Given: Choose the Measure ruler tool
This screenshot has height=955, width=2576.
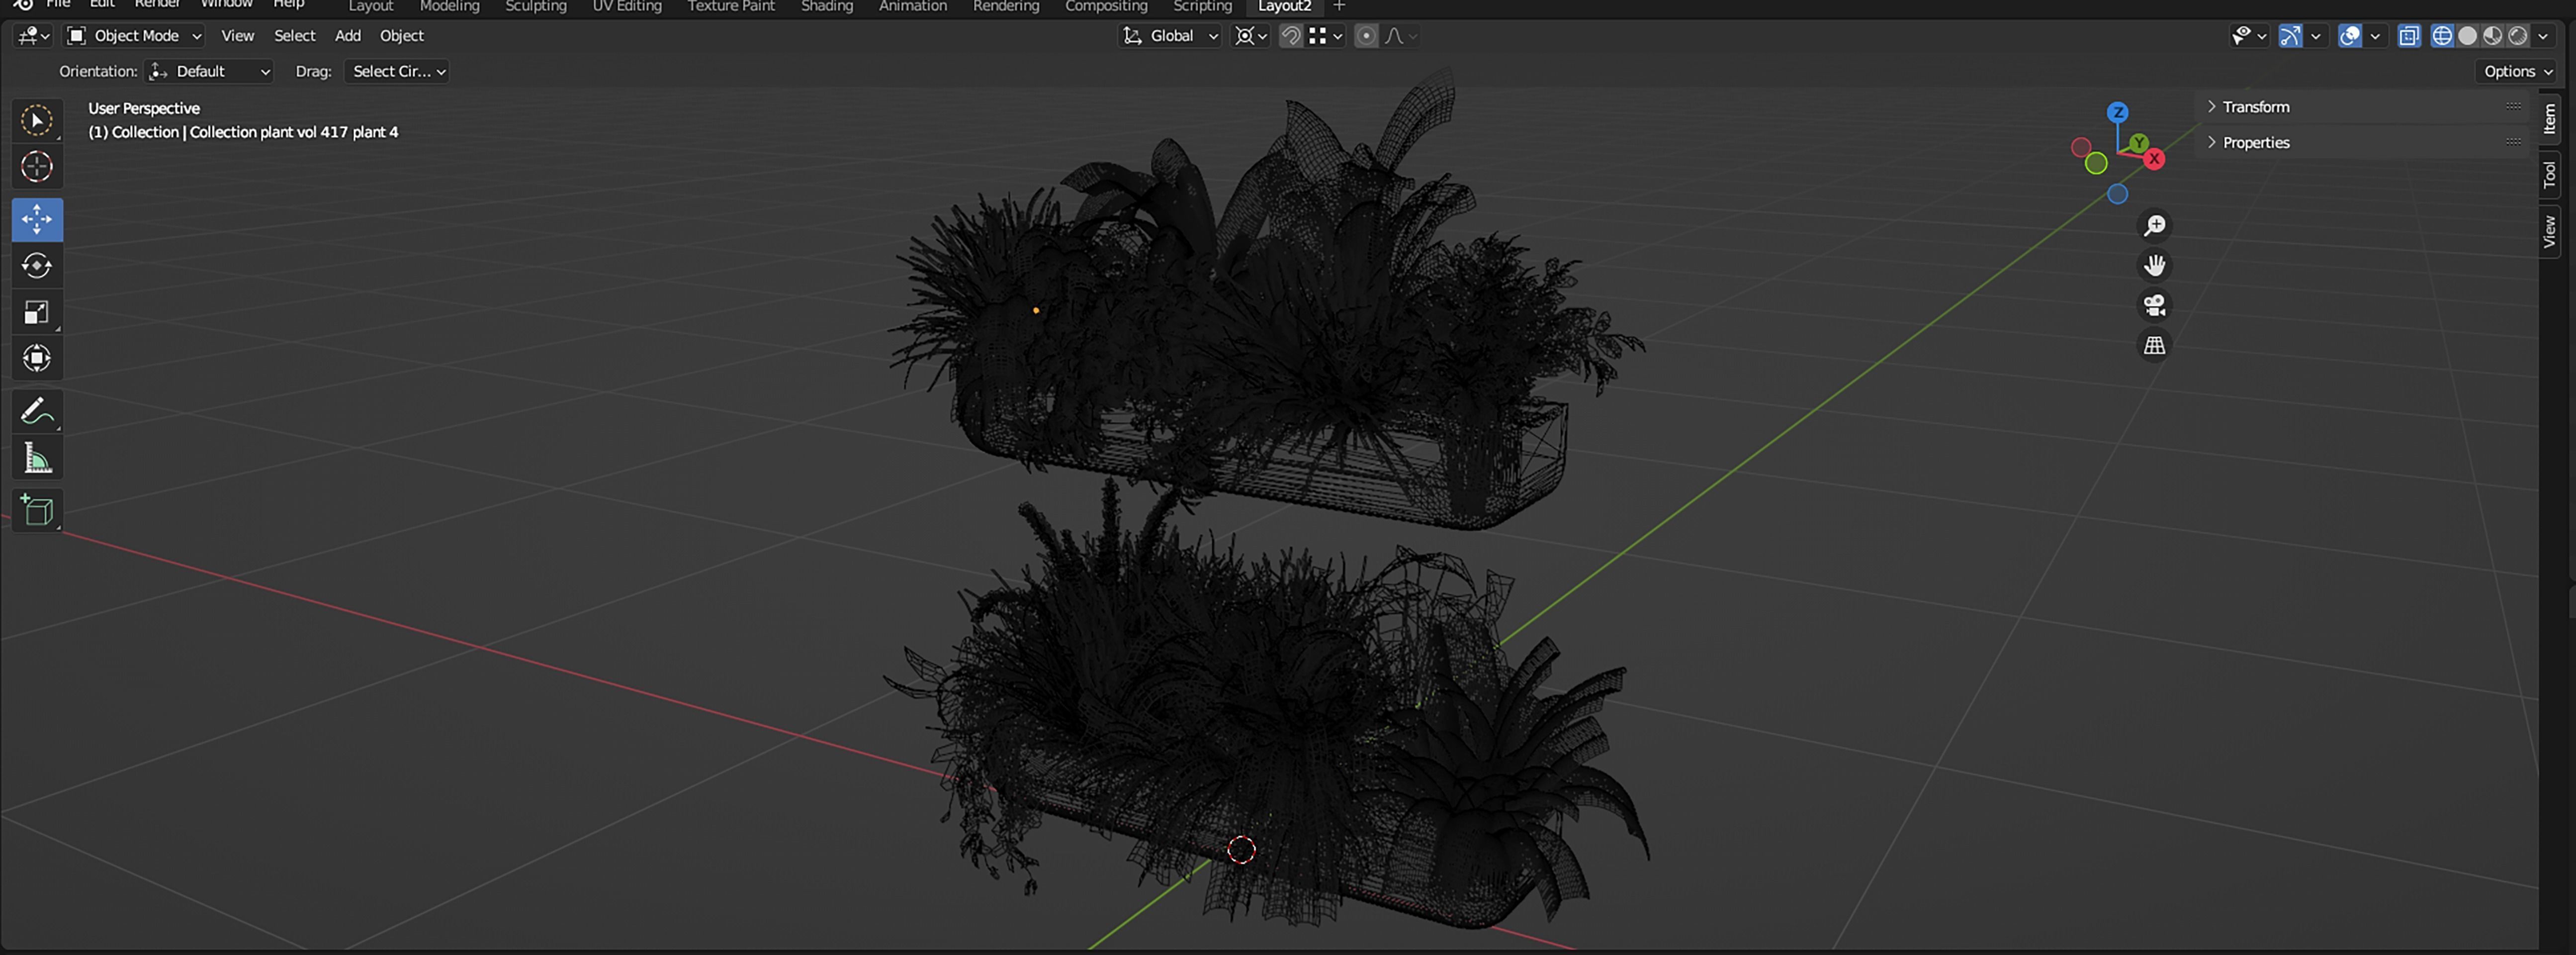Looking at the screenshot, I should [x=37, y=458].
